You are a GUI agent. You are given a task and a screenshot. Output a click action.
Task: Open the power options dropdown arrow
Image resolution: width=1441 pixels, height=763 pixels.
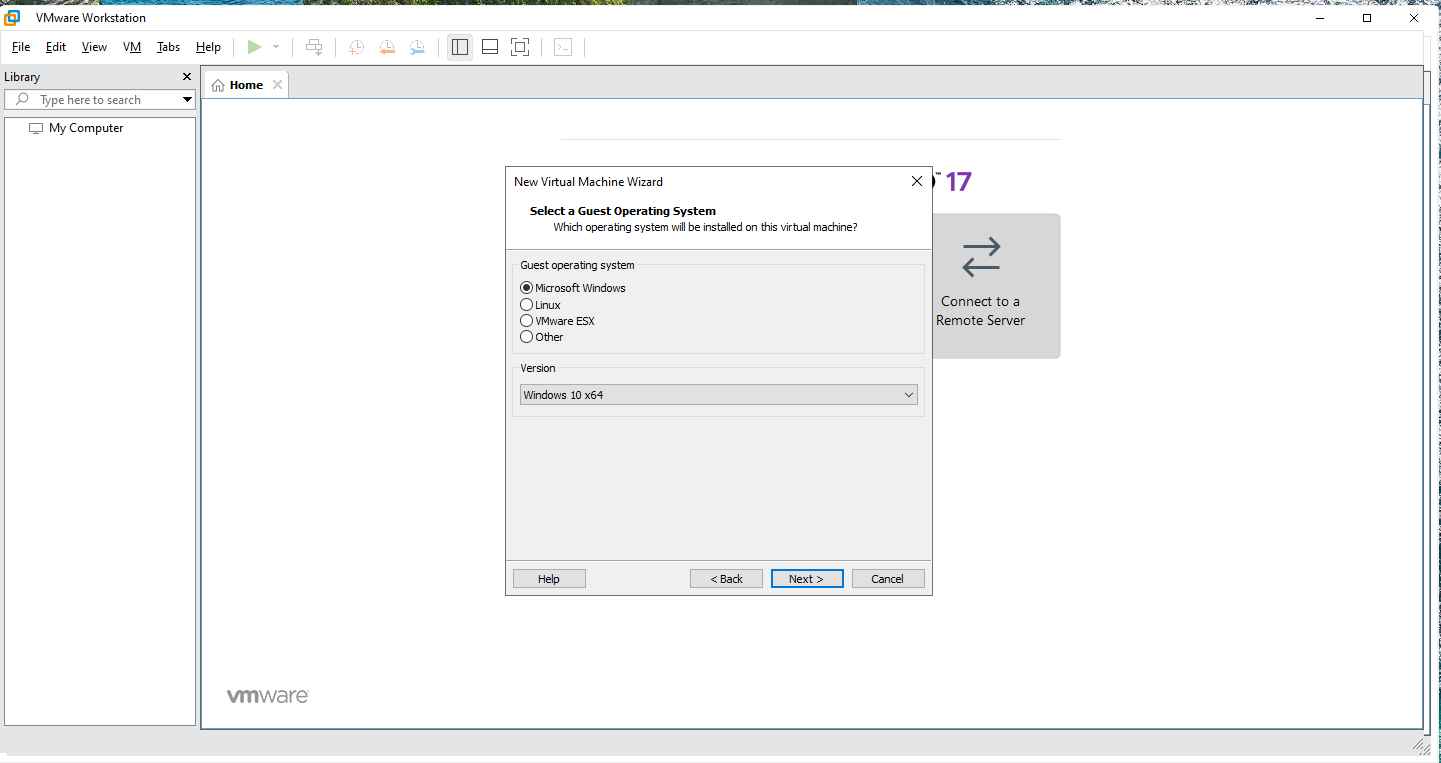(x=276, y=47)
